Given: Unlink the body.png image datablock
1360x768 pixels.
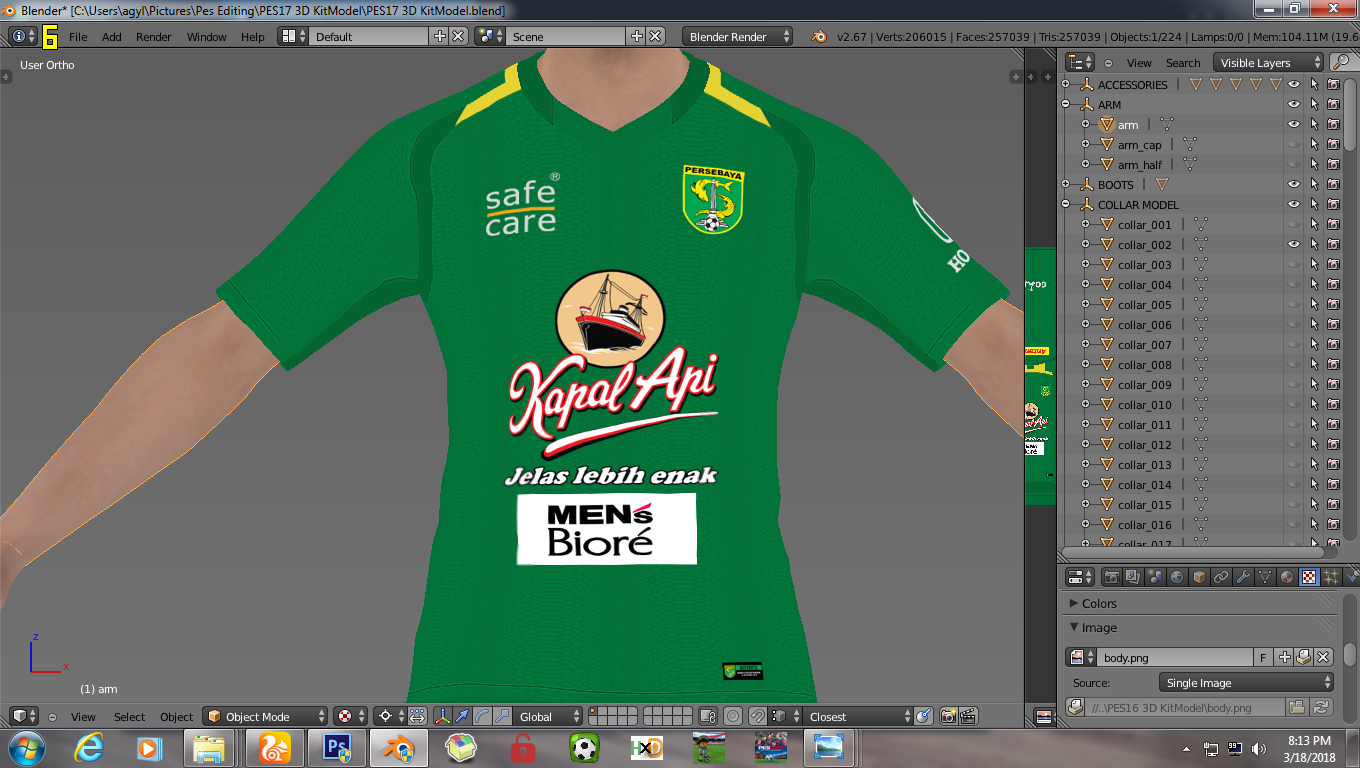Looking at the screenshot, I should click(x=1323, y=657).
